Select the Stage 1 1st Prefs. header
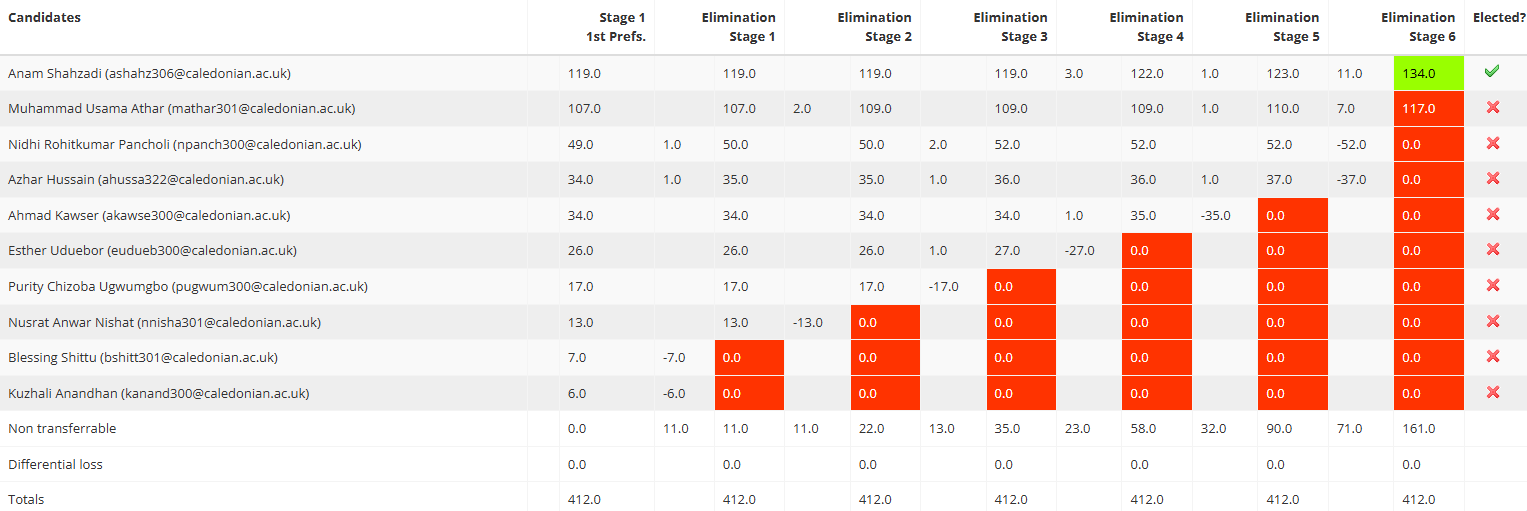This screenshot has width=1527, height=511. click(x=615, y=27)
